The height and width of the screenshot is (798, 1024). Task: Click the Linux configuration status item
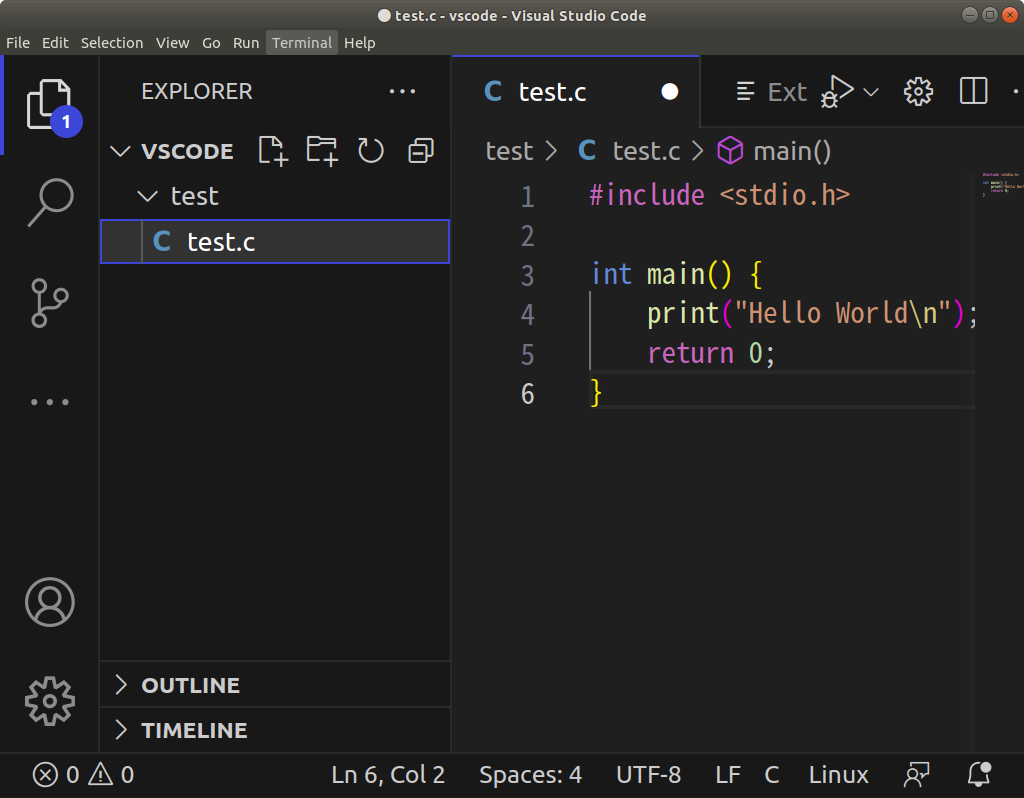[839, 775]
